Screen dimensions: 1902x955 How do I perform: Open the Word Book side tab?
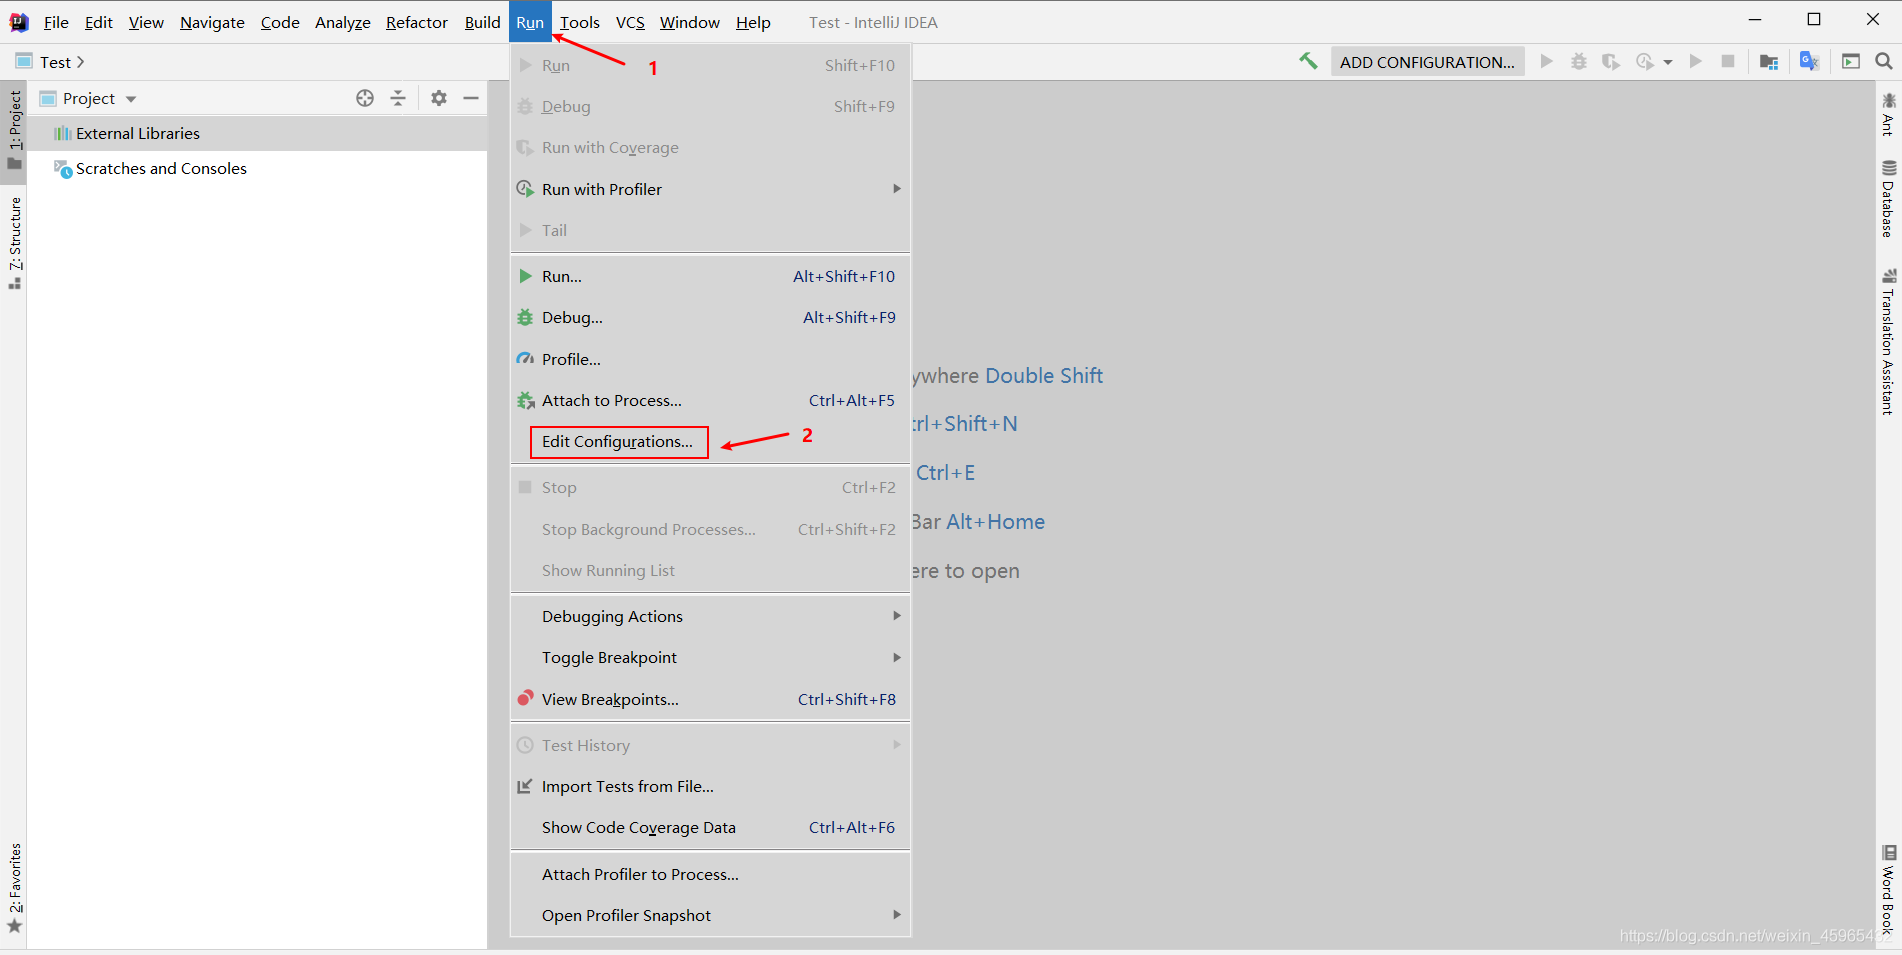click(1888, 890)
